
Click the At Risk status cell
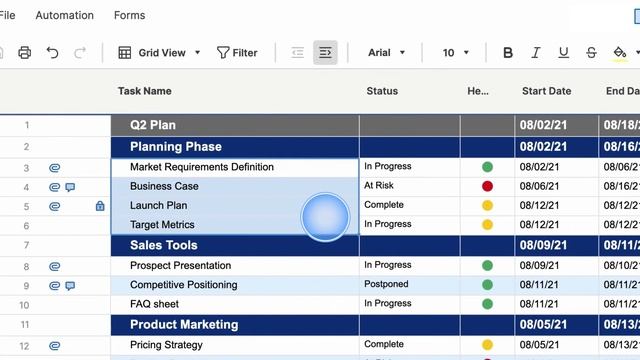click(x=410, y=187)
